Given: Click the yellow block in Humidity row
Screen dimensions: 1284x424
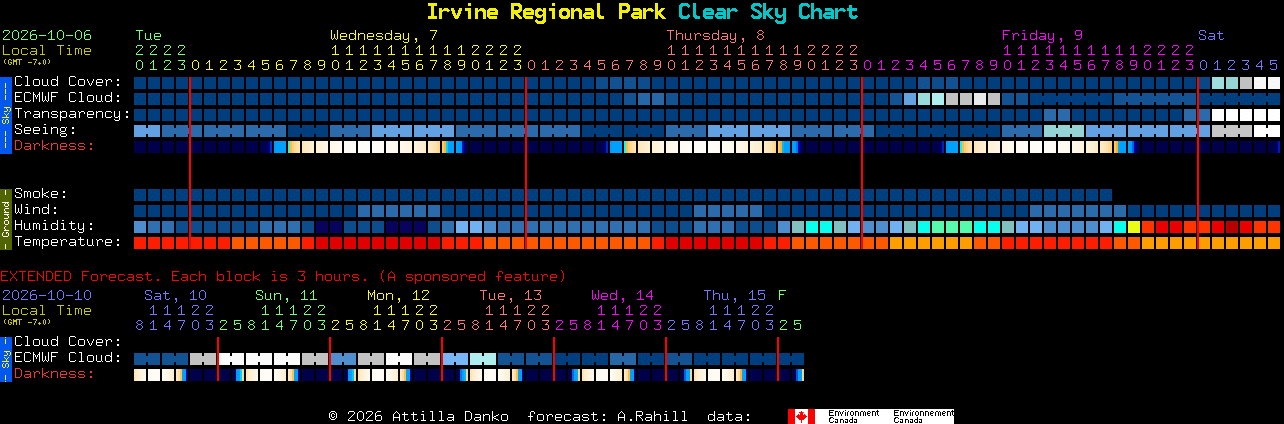Looking at the screenshot, I should 1134,227.
